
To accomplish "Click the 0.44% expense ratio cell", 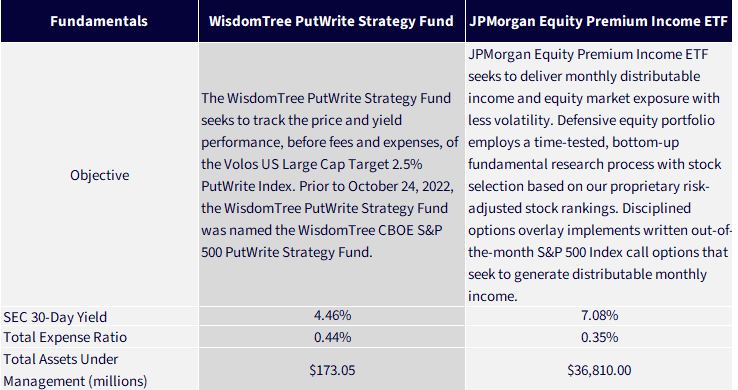I will [x=332, y=337].
